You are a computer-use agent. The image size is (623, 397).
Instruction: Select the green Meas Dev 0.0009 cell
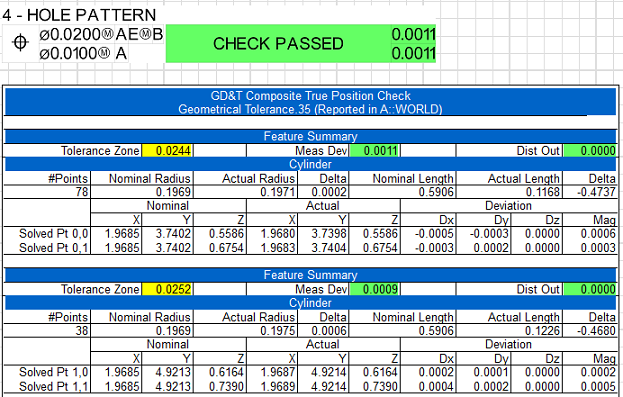tap(374, 289)
